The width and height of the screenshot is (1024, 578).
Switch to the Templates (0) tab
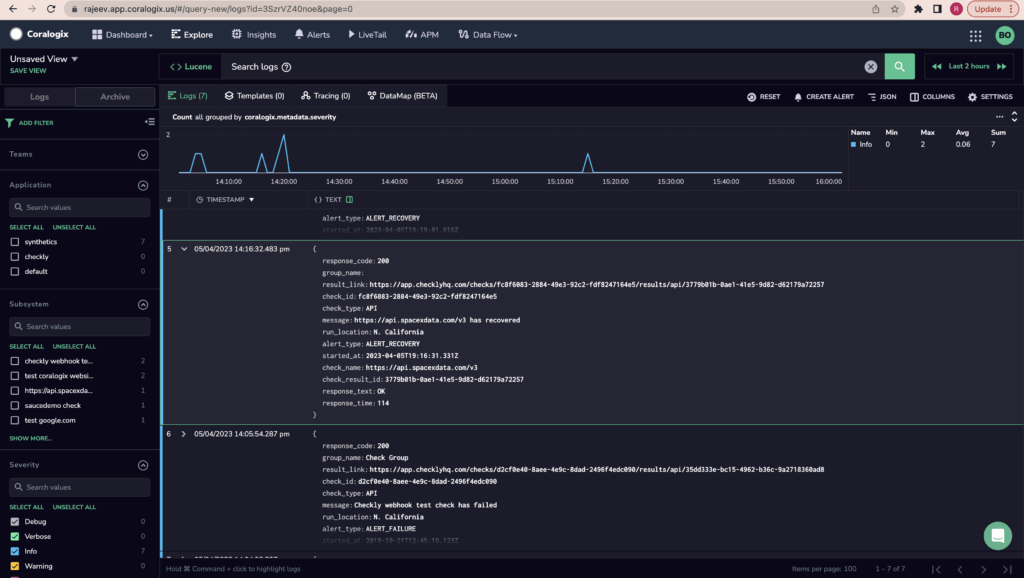coord(255,96)
